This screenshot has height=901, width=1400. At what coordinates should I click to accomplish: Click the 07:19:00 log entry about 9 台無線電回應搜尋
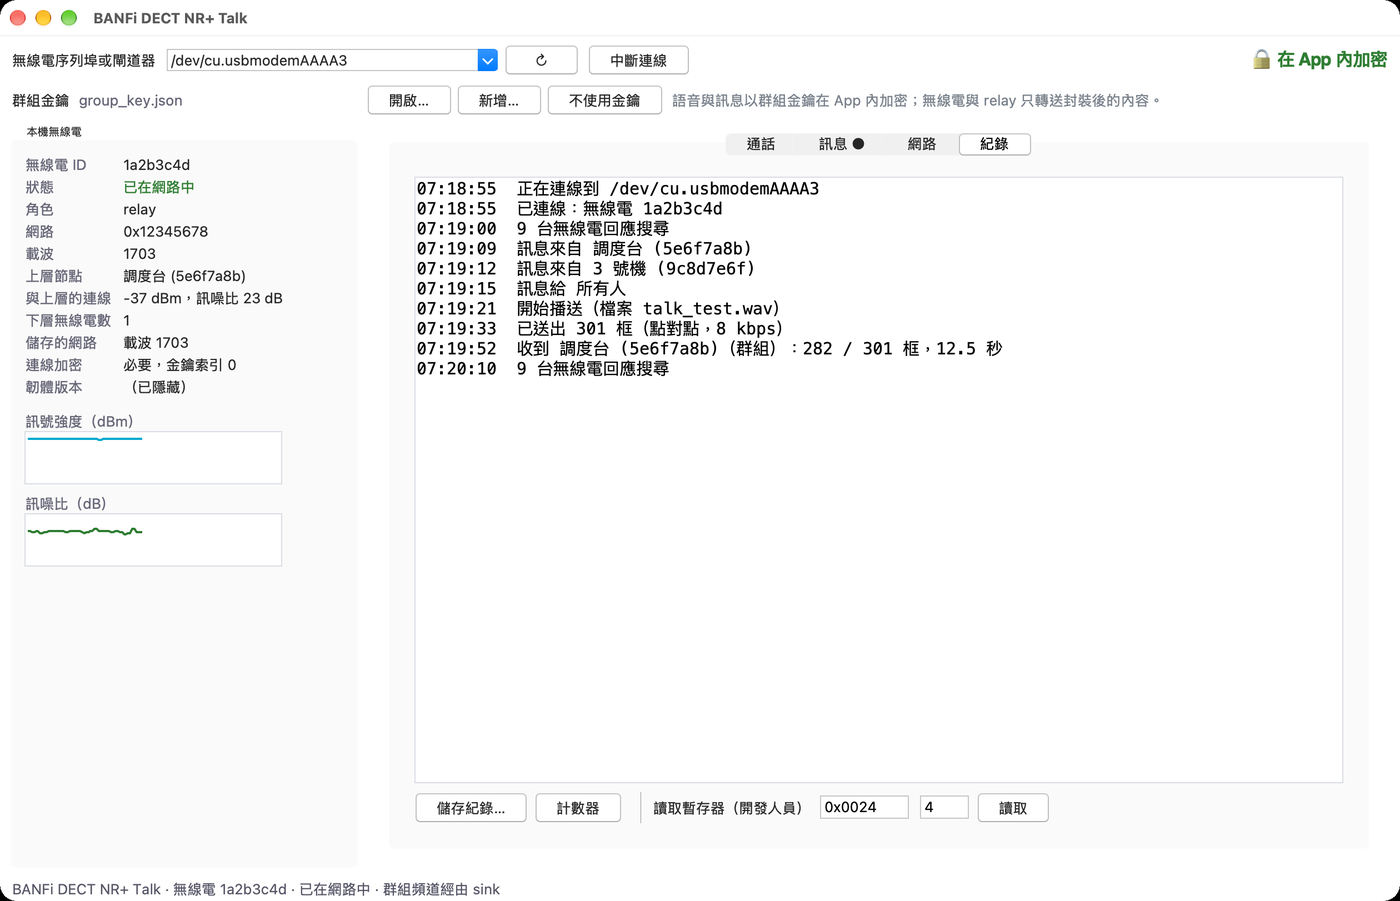[543, 228]
